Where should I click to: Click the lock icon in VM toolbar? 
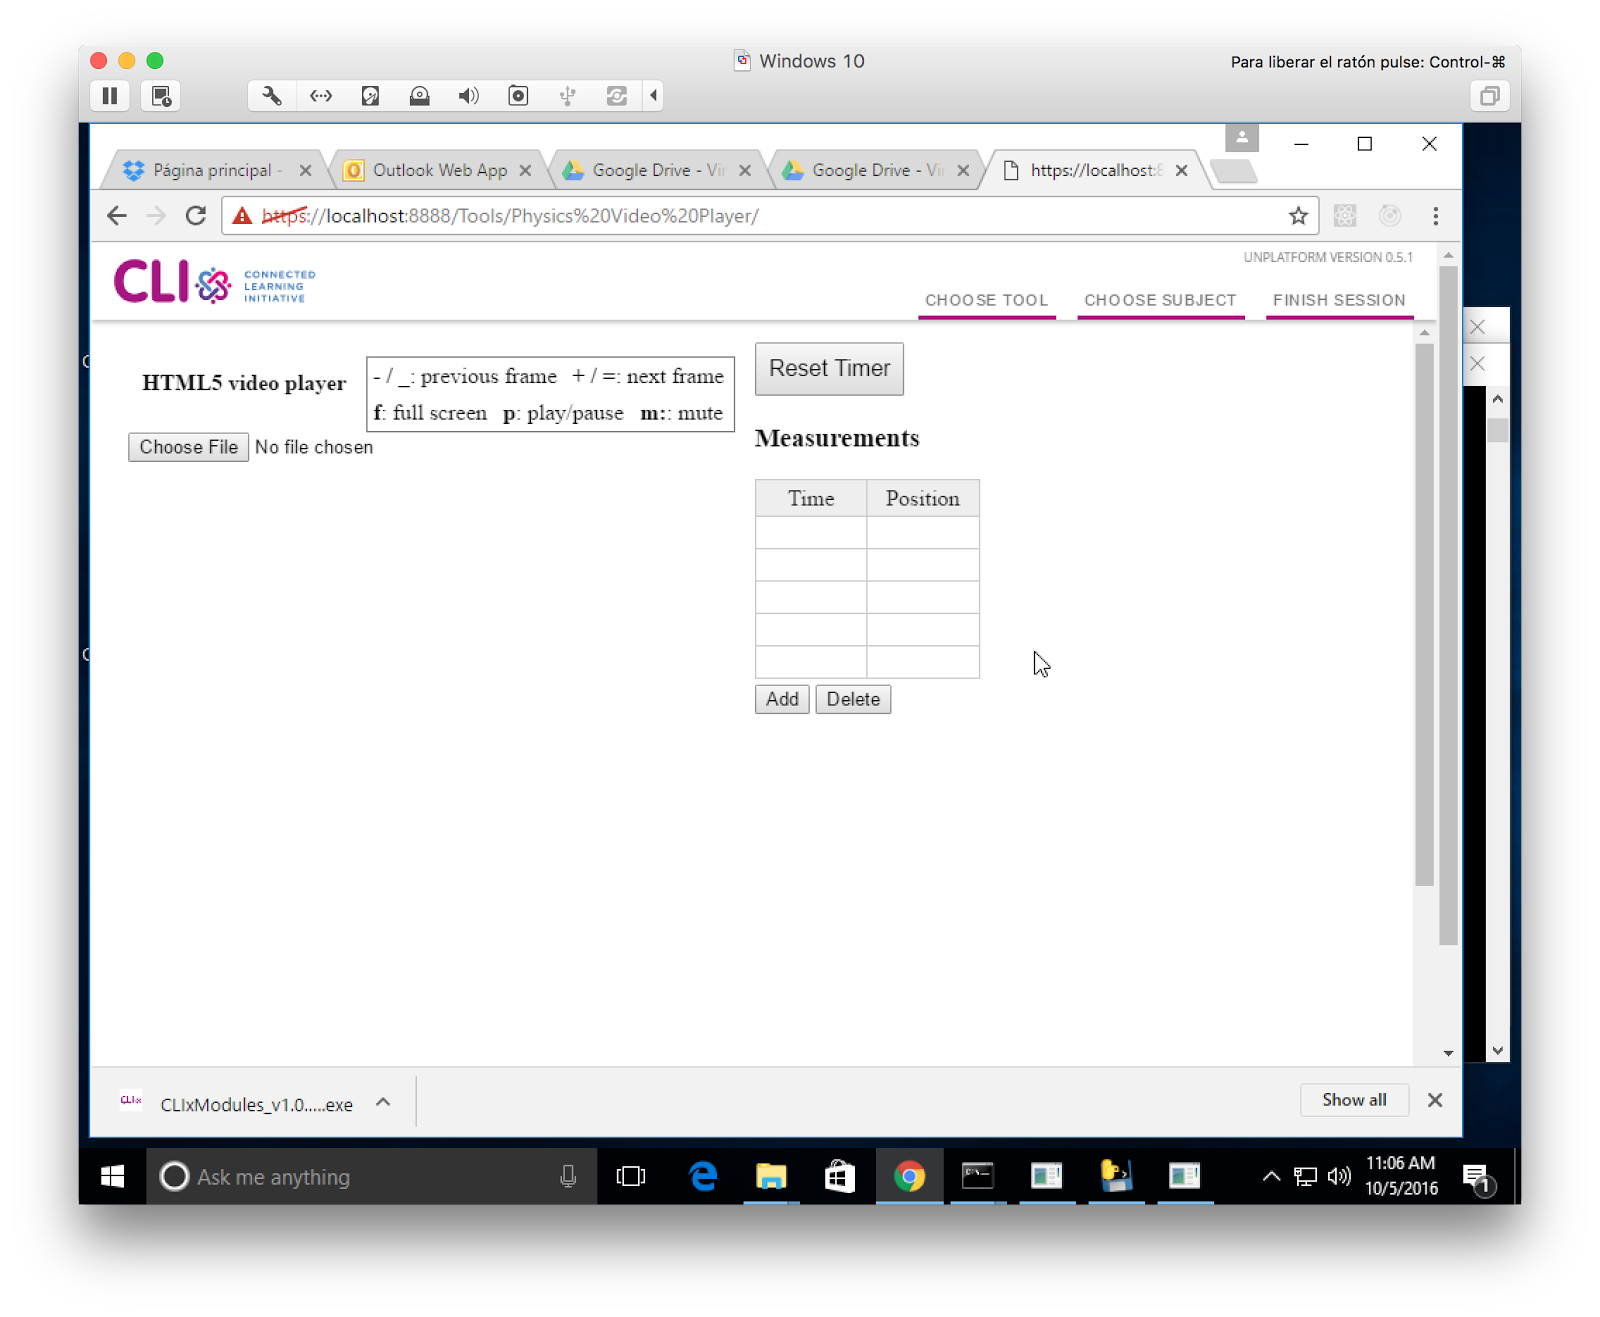coord(419,96)
